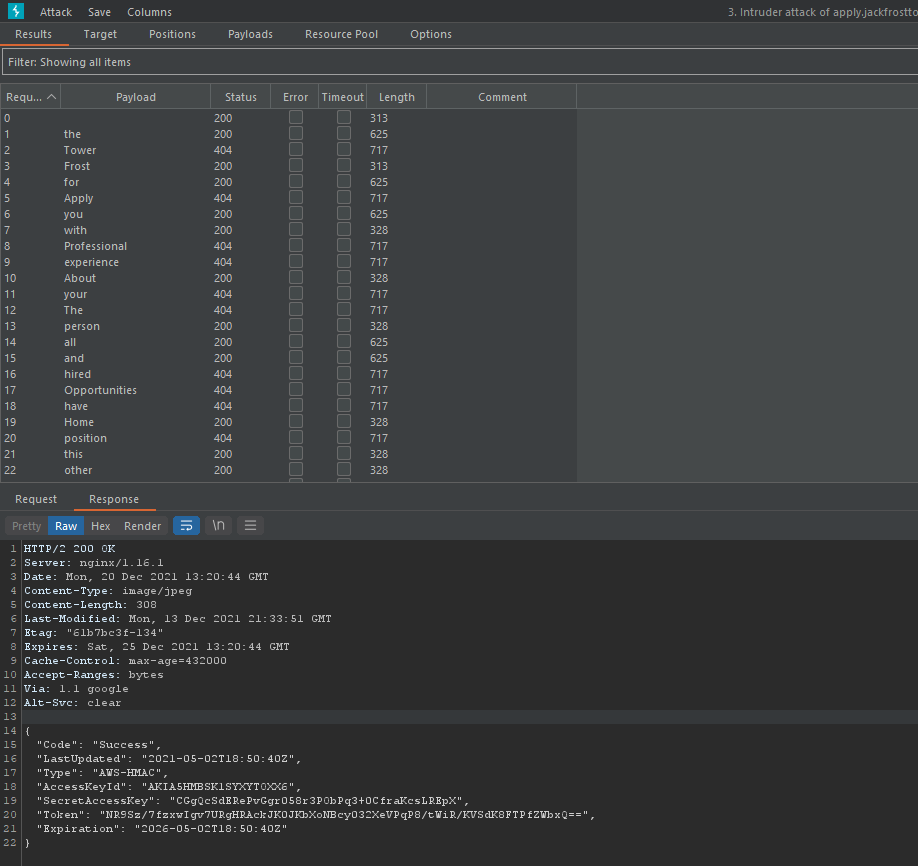
Task: Check the Error box for payload 'Professional'
Action: pos(296,246)
